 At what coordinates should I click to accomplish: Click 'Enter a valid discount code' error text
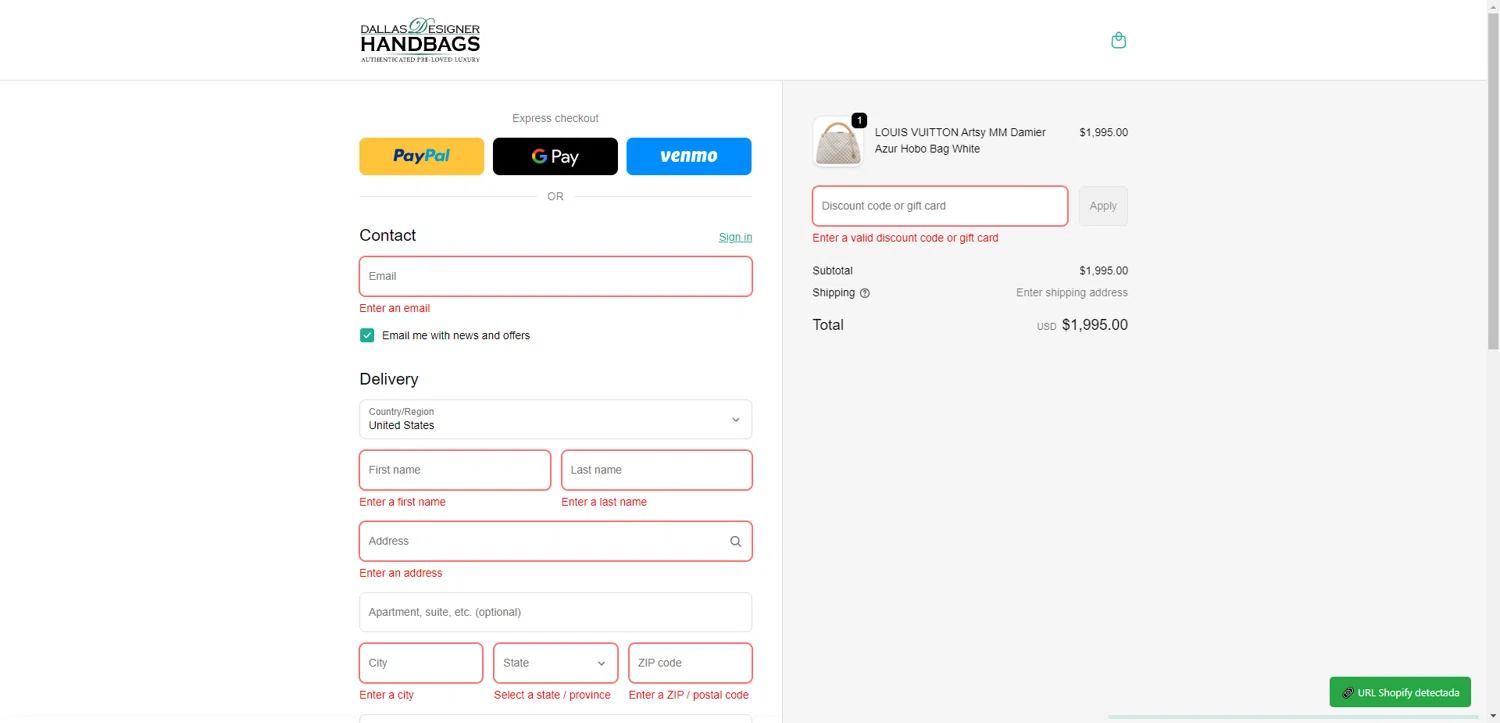(905, 238)
